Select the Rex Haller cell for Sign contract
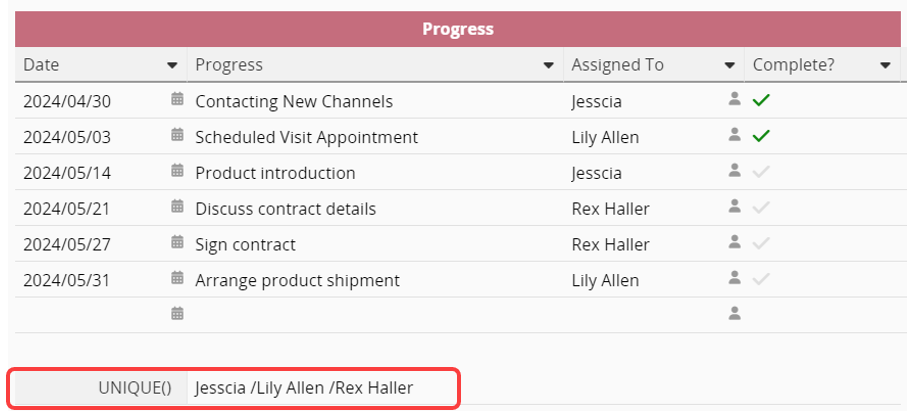The height and width of the screenshot is (416, 914). pyautogui.click(x=610, y=244)
